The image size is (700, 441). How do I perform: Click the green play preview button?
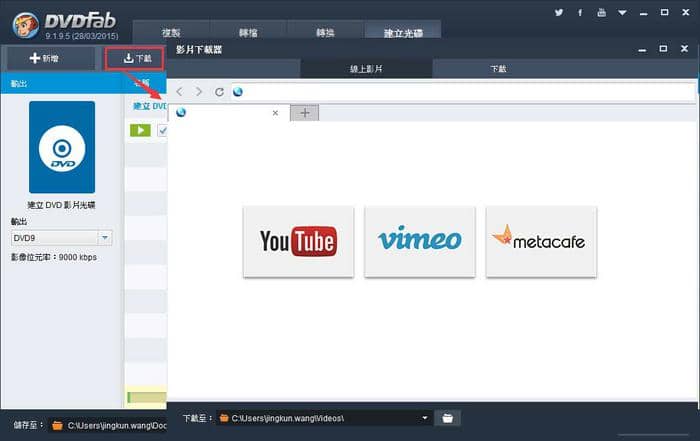(140, 130)
